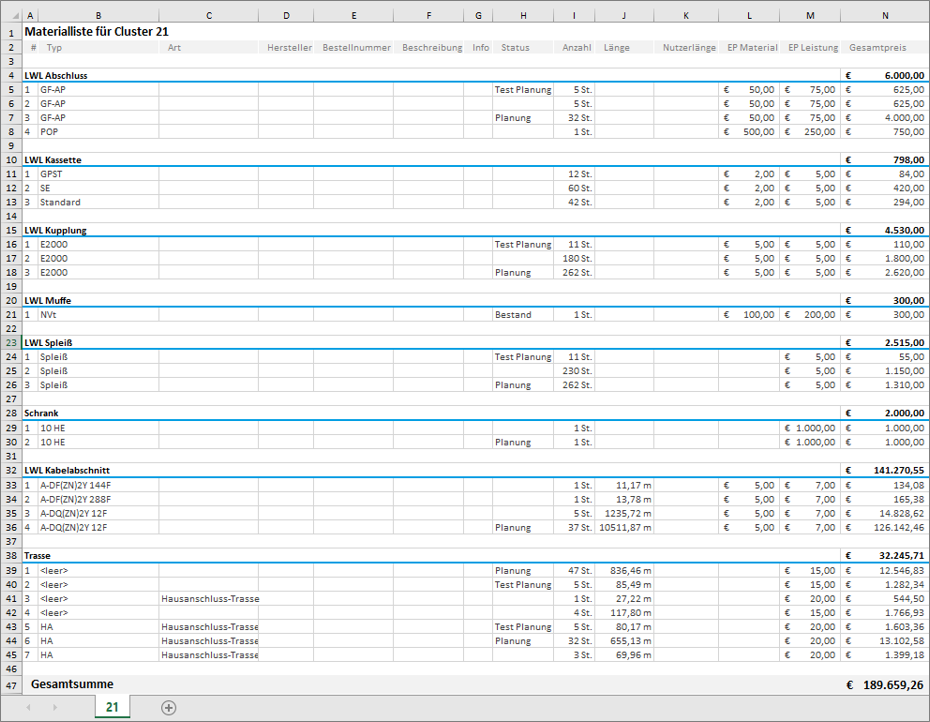Click the 'LWL Kassette' section heading
This screenshot has height=722, width=930.
click(x=53, y=160)
